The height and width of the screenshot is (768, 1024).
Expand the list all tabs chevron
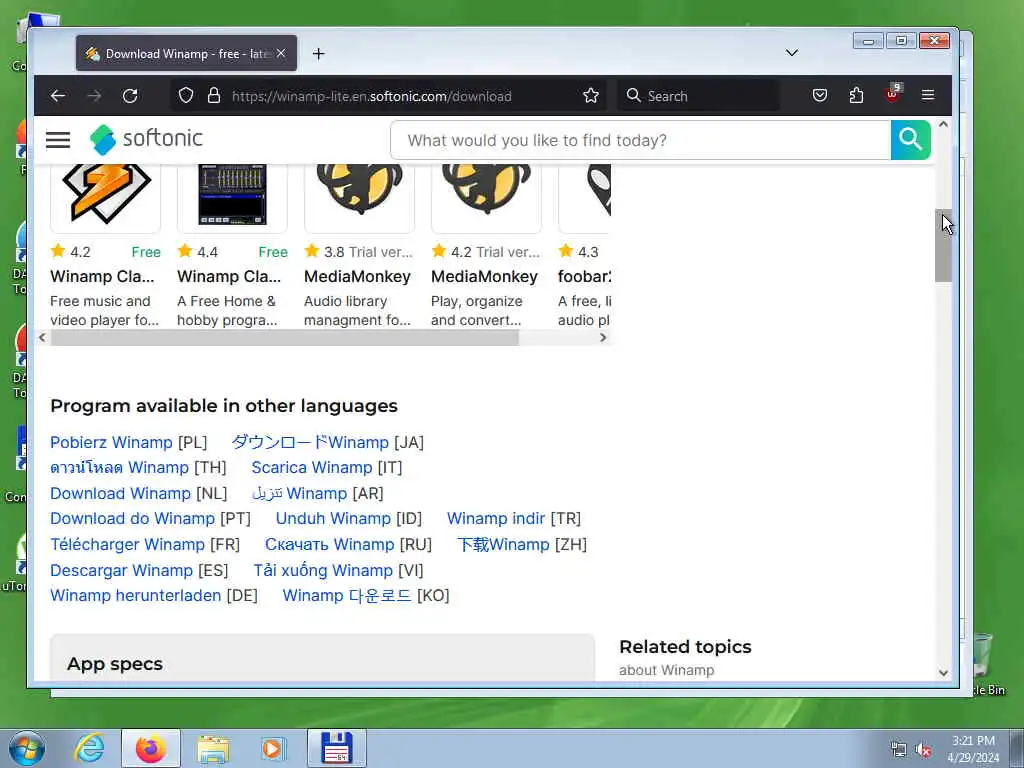pos(792,53)
